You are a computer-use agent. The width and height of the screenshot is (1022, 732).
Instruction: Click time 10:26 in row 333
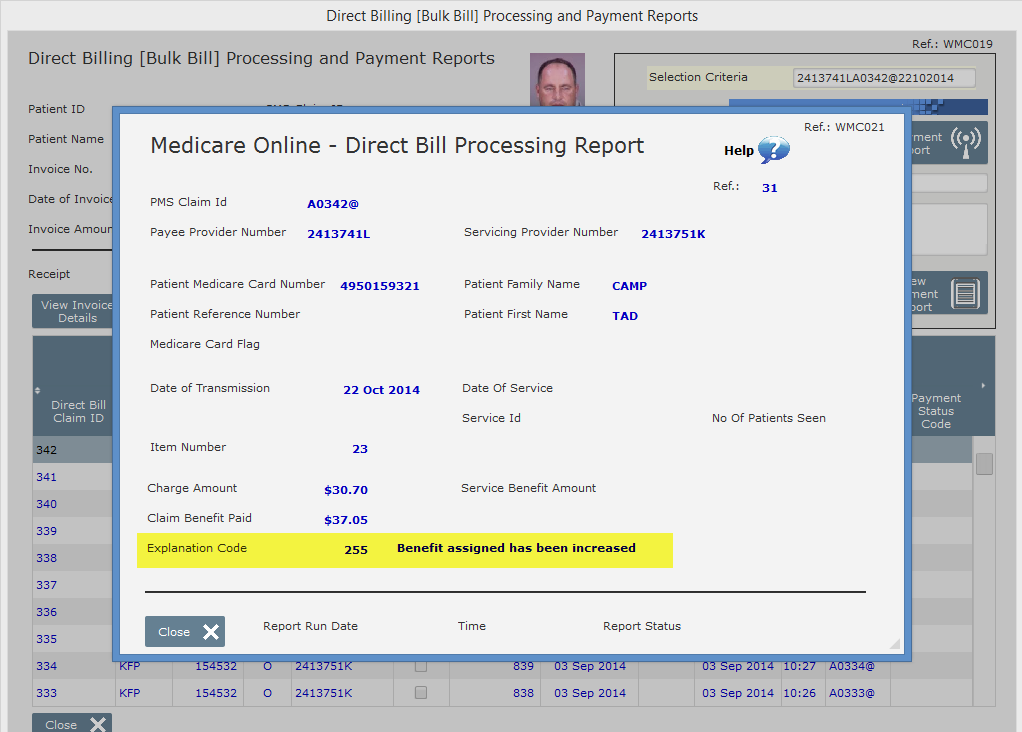[x=799, y=693]
